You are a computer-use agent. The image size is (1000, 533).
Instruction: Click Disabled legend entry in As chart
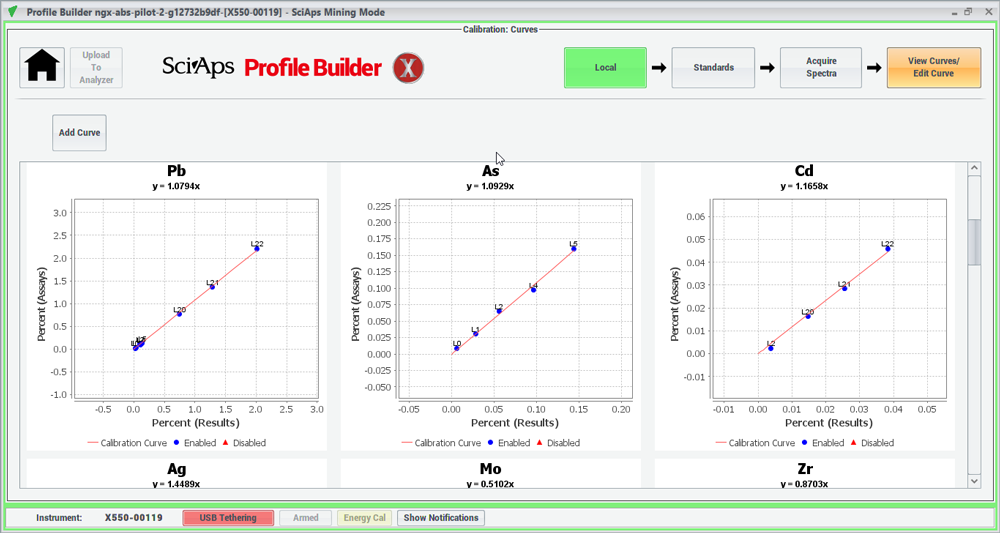[558, 443]
